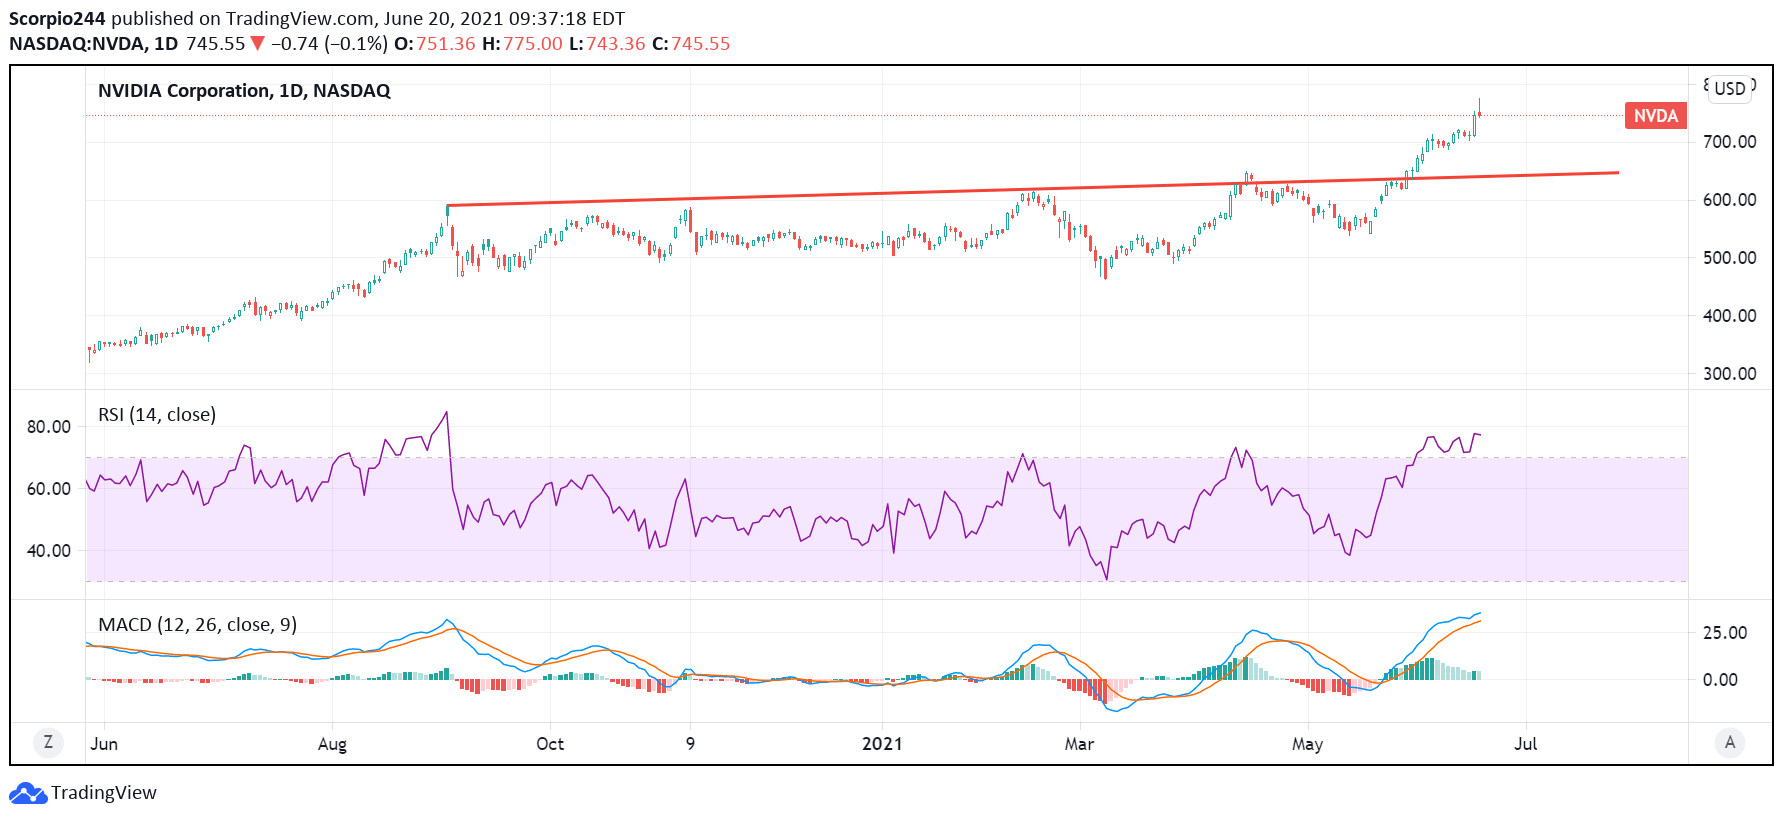Screen dimensions: 1783x820
Task: Click the low price value 743.36
Action: click(x=616, y=44)
